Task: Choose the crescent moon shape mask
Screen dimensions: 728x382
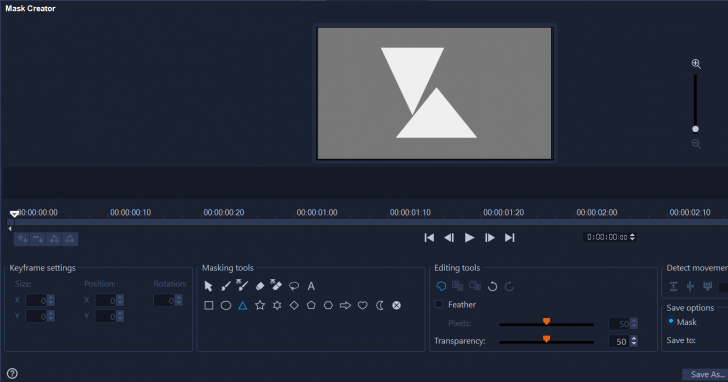Action: (379, 305)
